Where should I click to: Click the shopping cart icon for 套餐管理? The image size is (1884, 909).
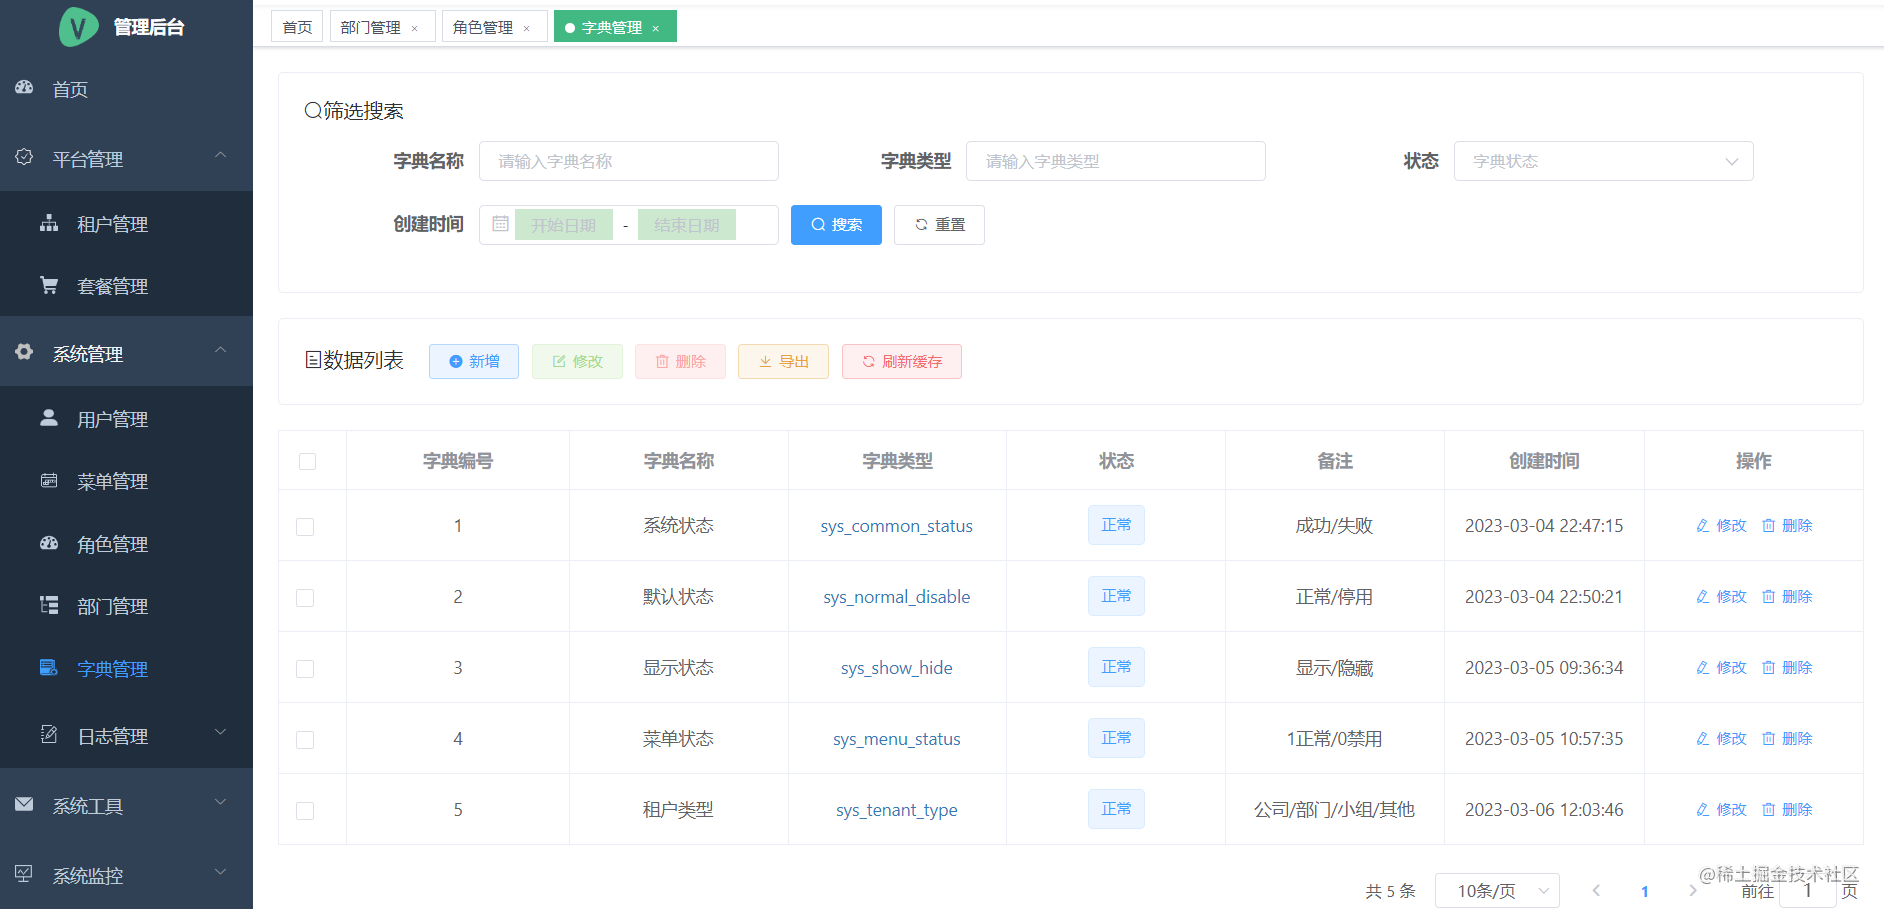click(x=48, y=285)
